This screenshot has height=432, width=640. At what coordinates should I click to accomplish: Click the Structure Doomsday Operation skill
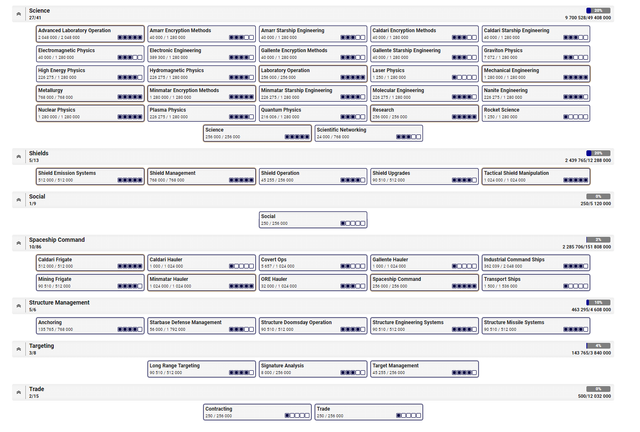[313, 326]
